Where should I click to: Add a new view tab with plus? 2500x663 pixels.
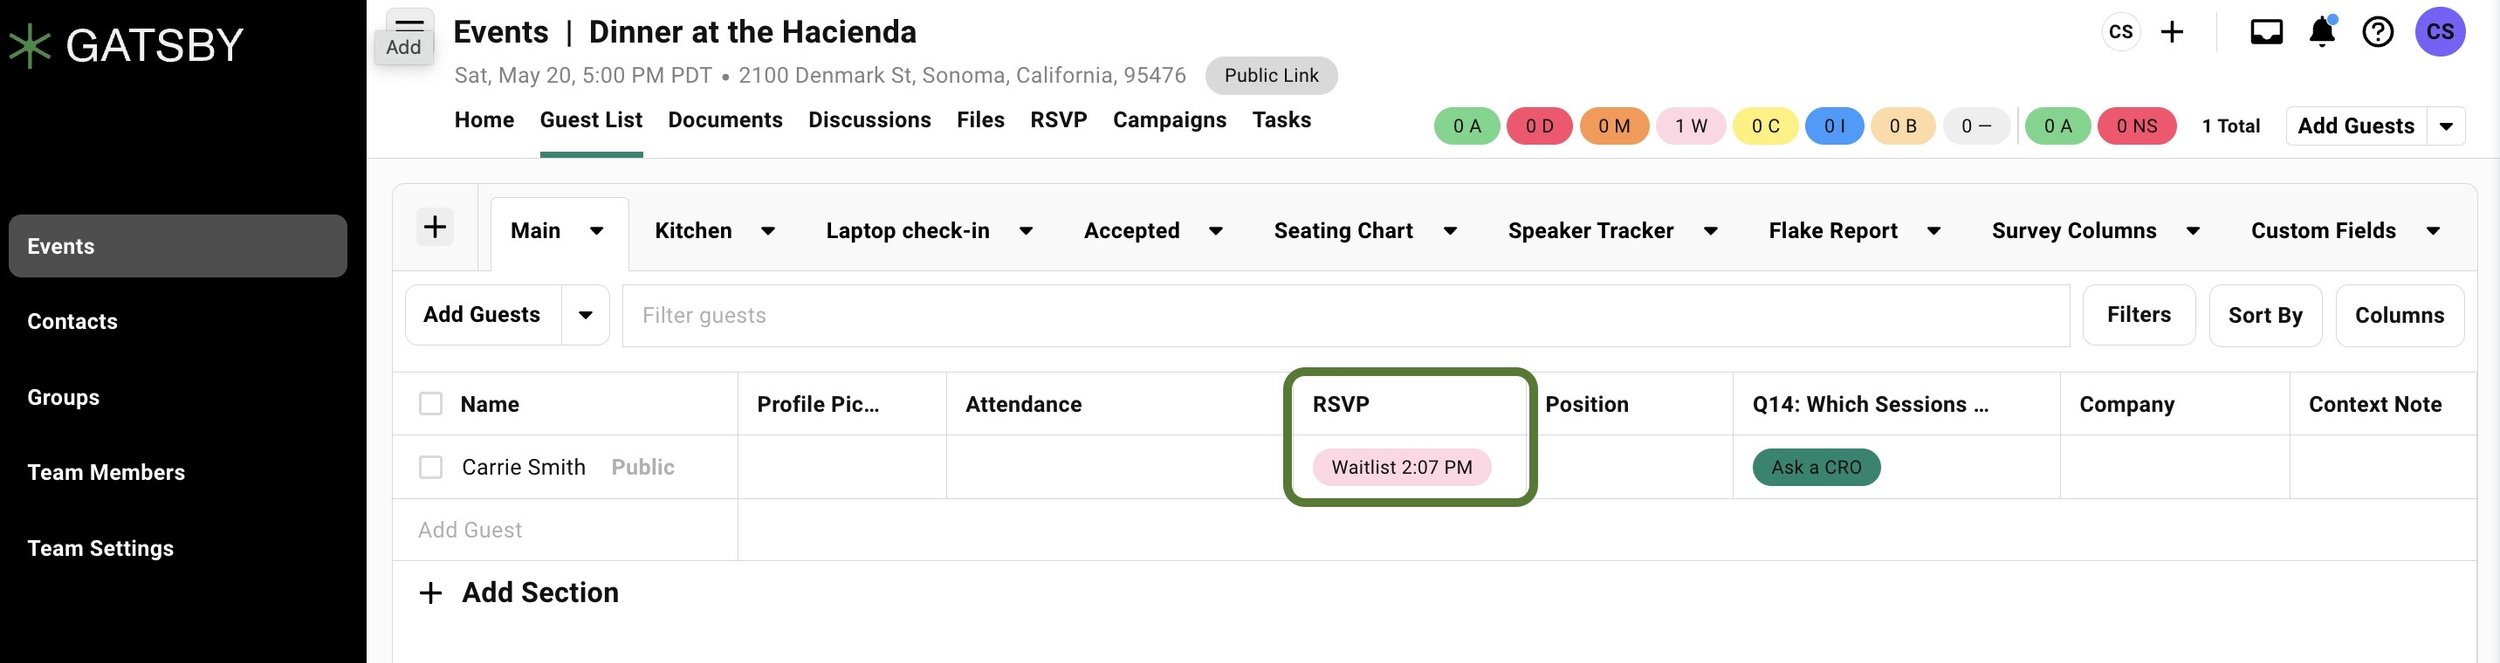pyautogui.click(x=435, y=227)
